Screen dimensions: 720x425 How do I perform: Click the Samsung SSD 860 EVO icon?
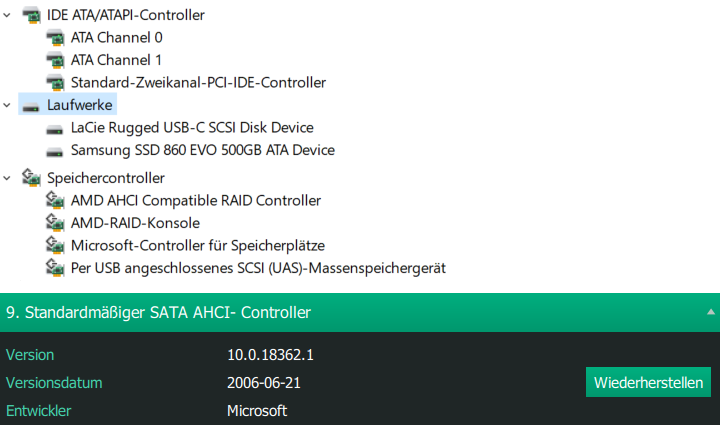tap(54, 151)
